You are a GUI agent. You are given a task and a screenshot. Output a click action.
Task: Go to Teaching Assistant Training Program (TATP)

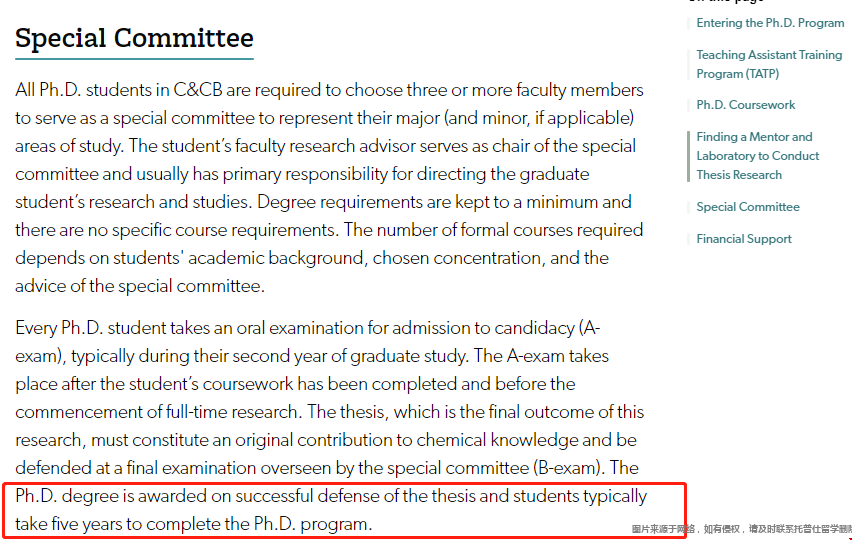769,64
